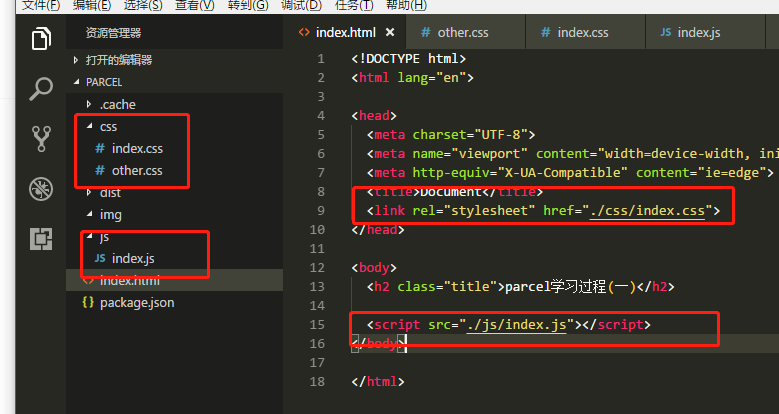779x414 pixels.
Task: Click the lang="en" attribute text
Action: tap(432, 78)
